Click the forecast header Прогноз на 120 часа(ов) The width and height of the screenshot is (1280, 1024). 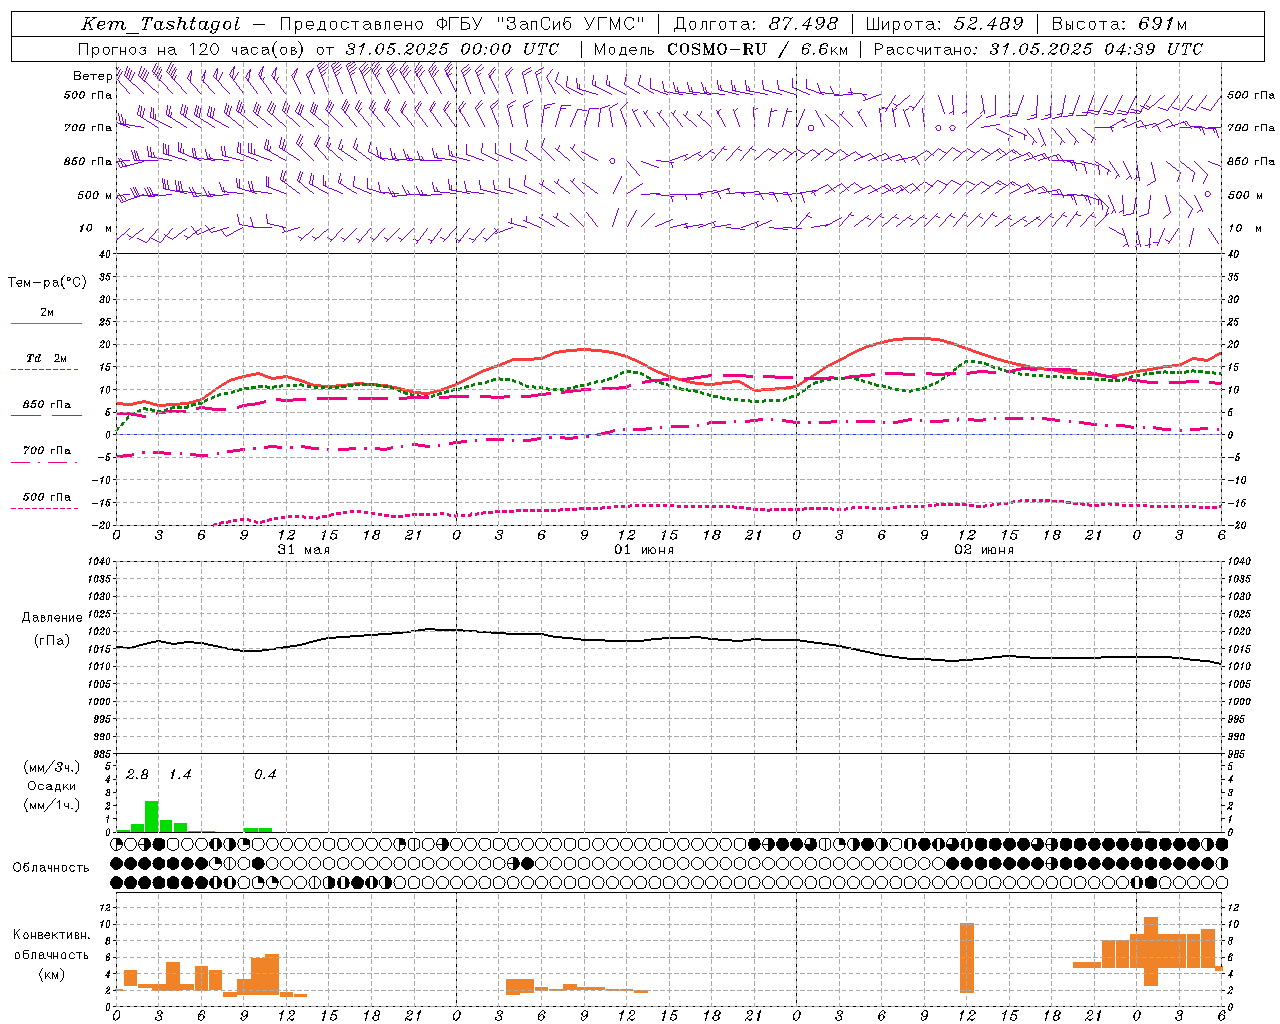click(x=192, y=49)
